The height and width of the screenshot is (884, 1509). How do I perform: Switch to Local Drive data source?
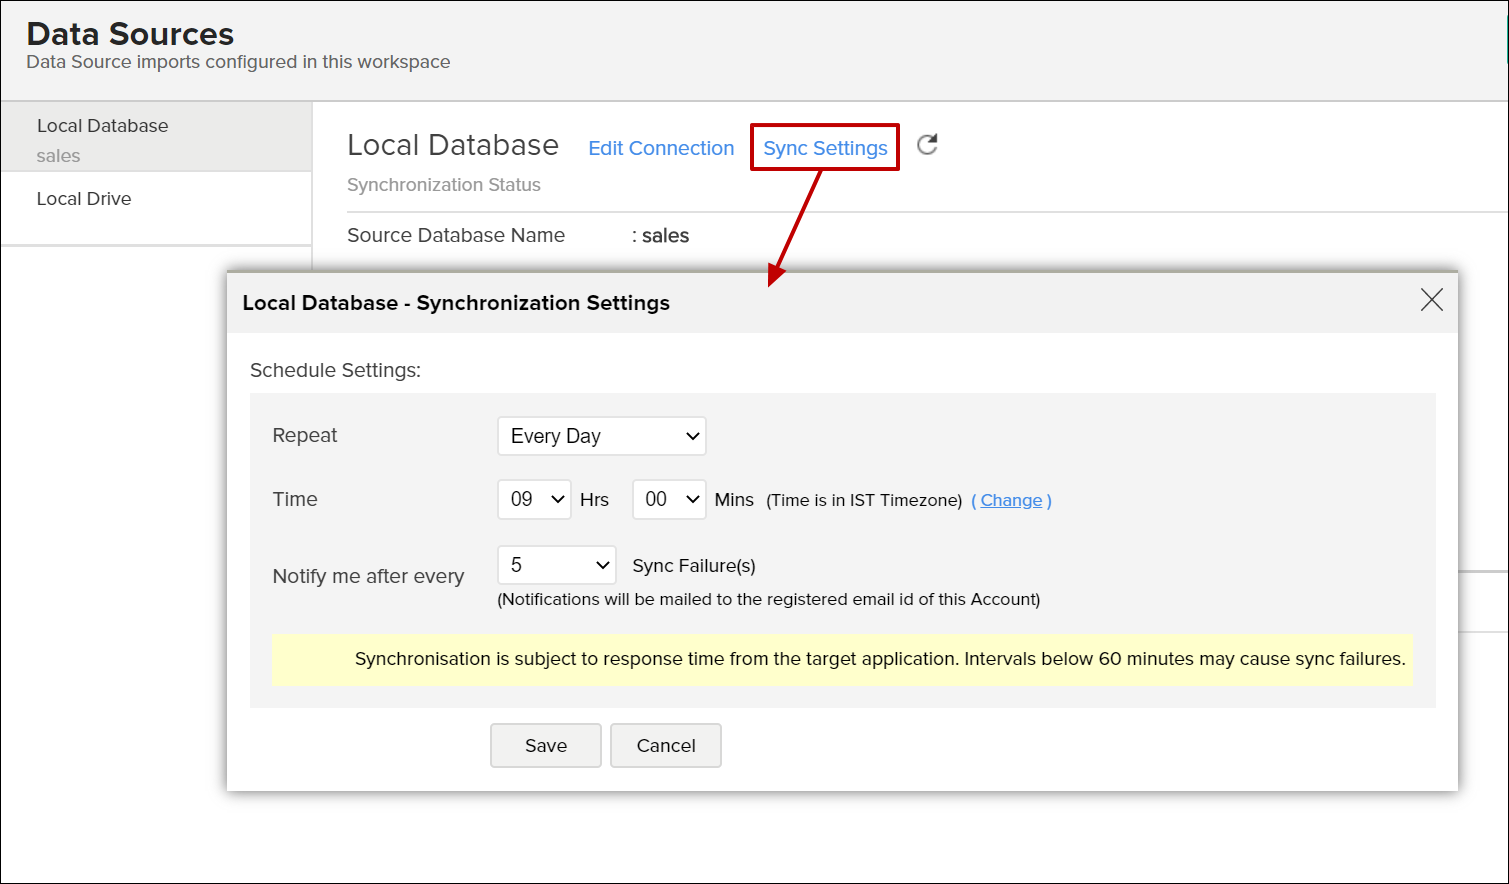tap(84, 199)
